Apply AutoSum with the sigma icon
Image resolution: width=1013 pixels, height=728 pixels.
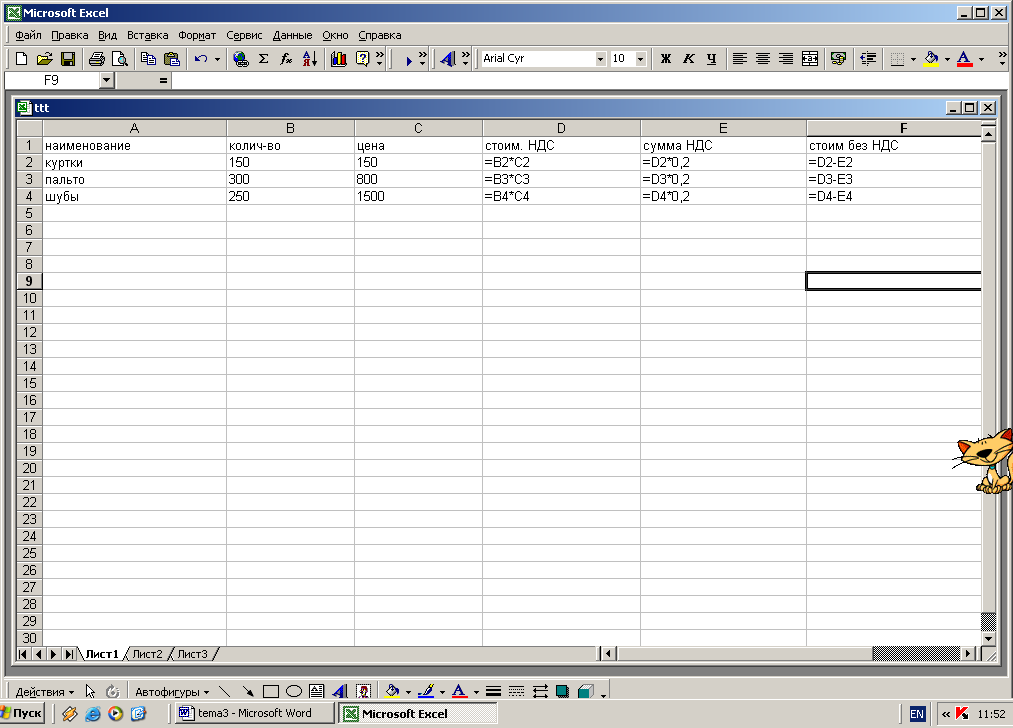pos(264,59)
